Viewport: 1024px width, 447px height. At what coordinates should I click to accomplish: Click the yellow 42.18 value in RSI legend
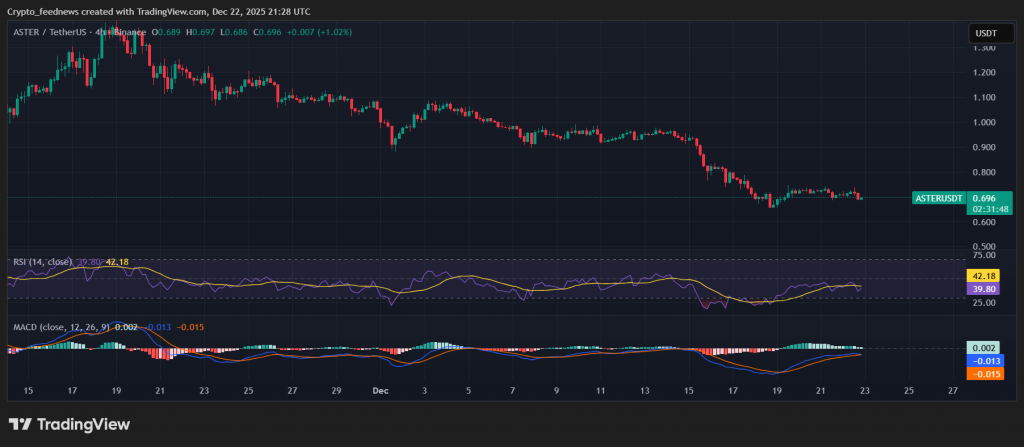[117, 262]
